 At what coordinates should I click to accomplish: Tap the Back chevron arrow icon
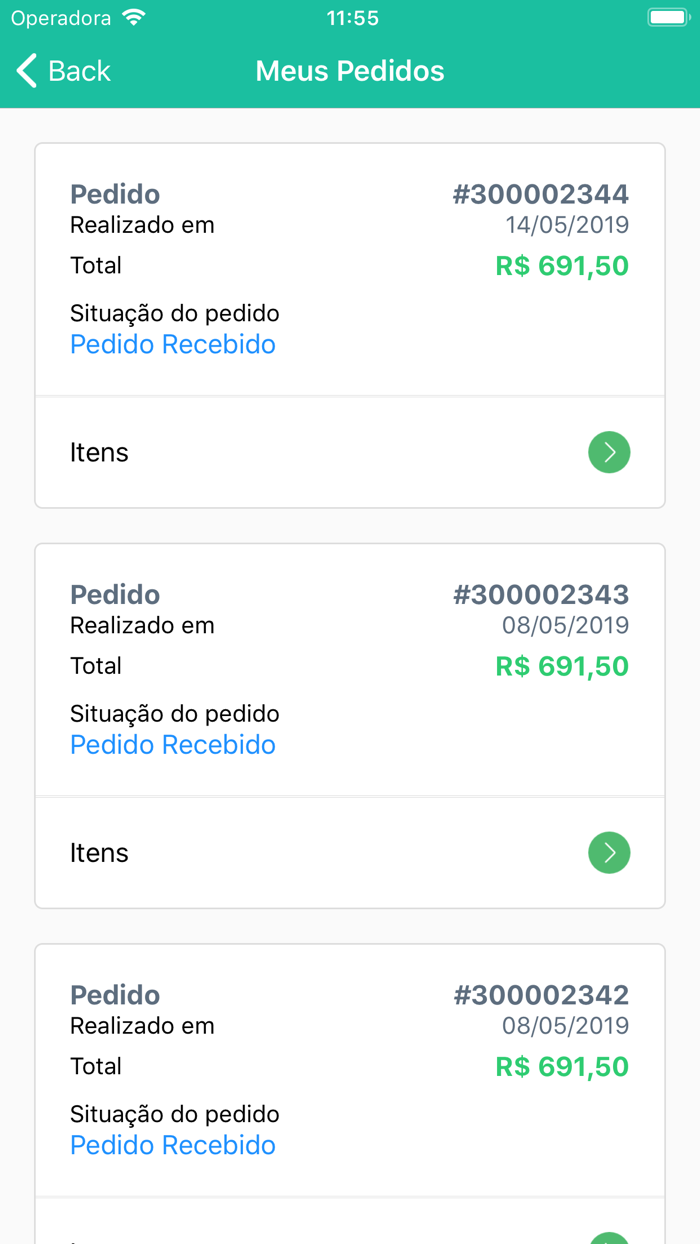(27, 71)
